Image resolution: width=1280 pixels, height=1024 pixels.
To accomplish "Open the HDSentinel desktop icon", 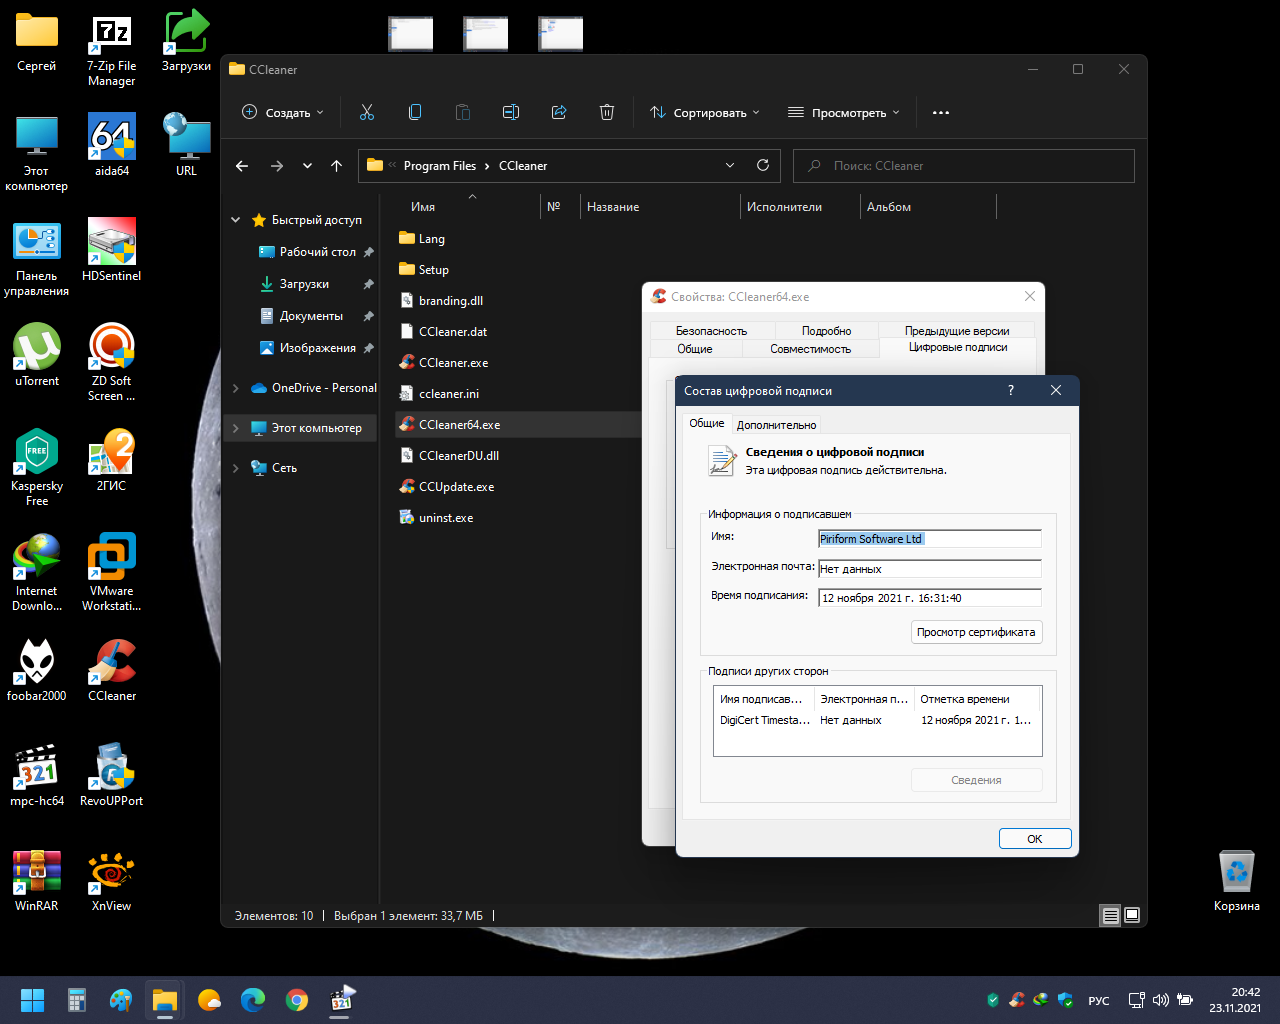I will 112,250.
